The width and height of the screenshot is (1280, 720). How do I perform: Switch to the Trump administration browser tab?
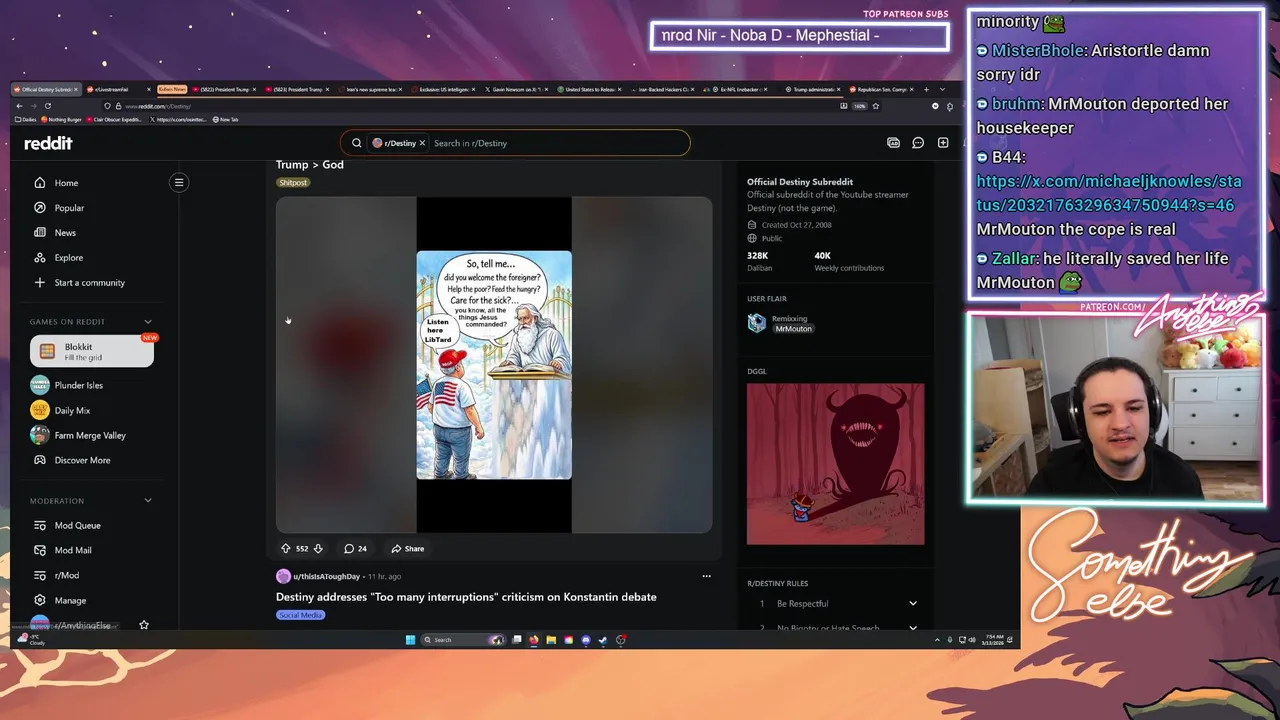816,90
